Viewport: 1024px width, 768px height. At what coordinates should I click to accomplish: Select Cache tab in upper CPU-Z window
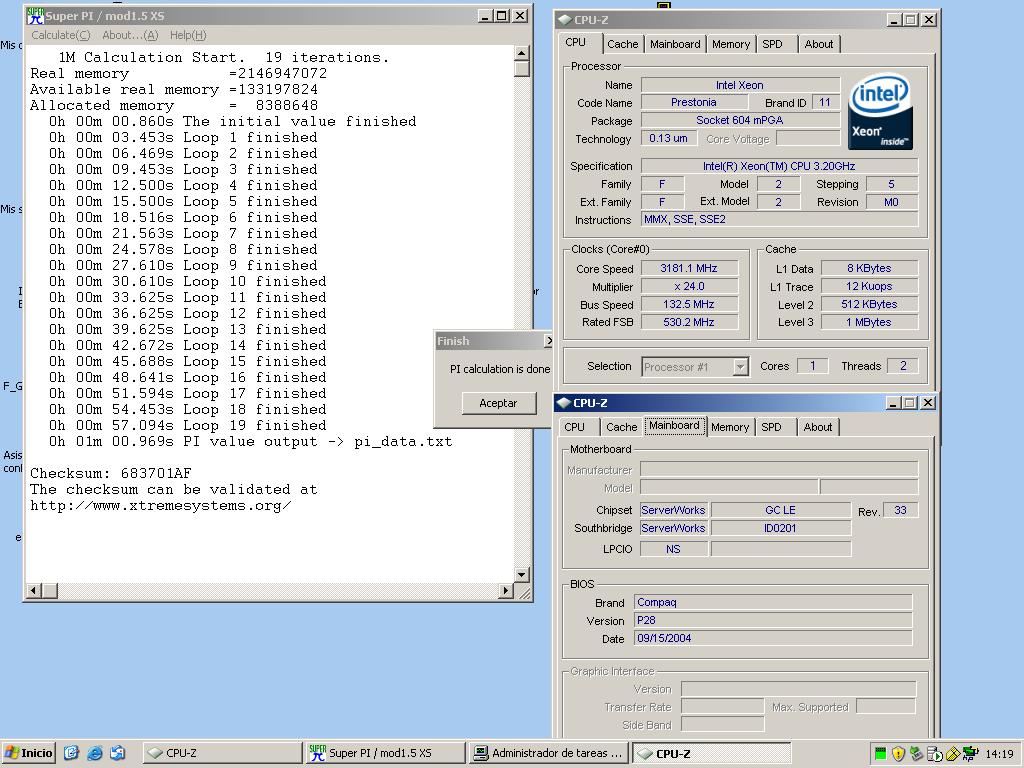coord(622,44)
